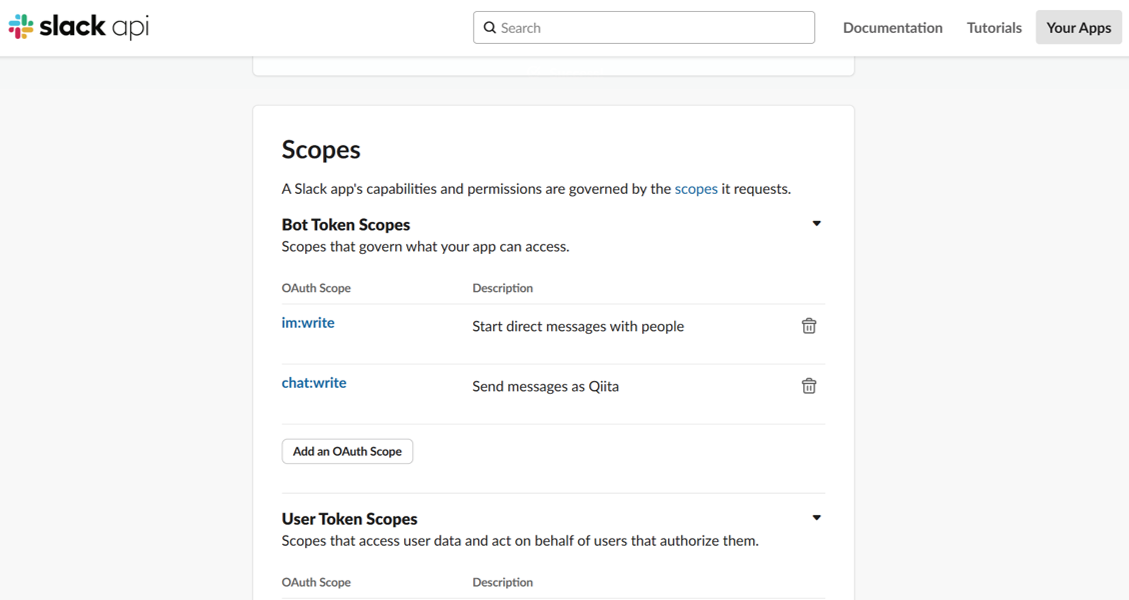This screenshot has height=600, width=1129.
Task: Open the Documentation menu item
Action: pos(892,27)
